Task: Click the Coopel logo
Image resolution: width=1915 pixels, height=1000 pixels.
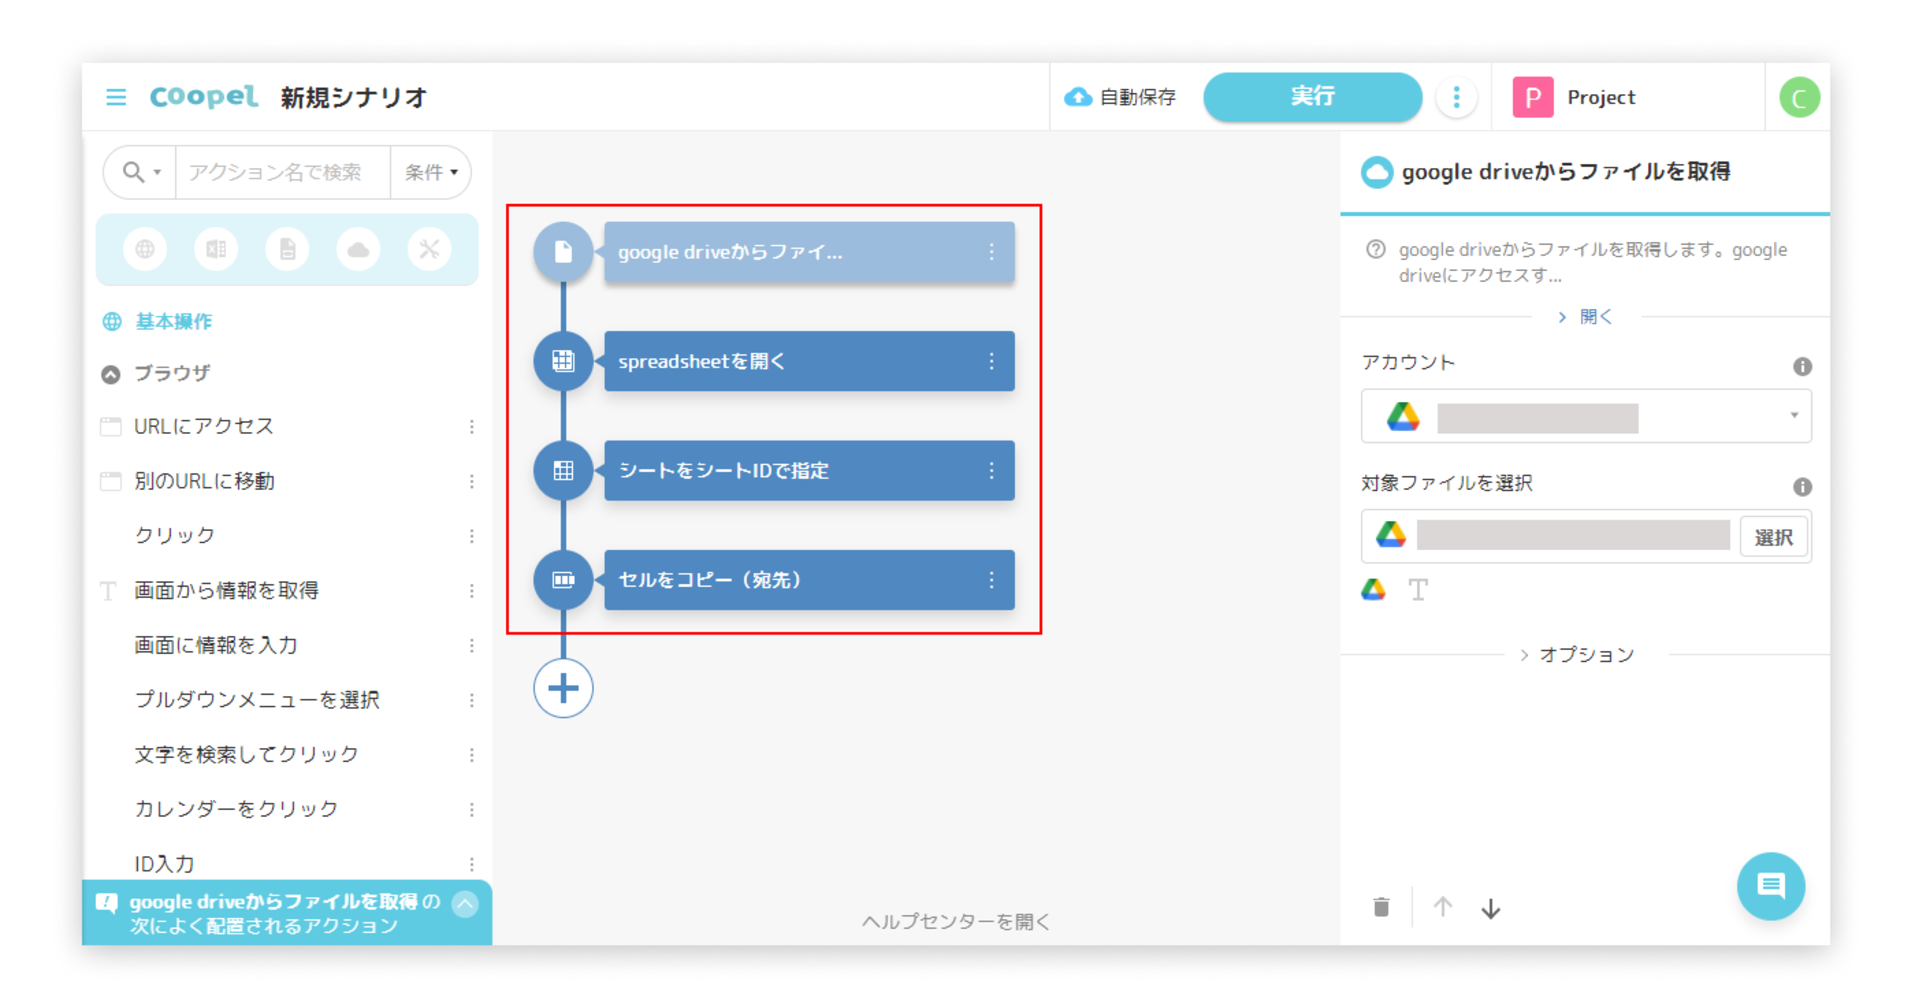Action: 204,96
